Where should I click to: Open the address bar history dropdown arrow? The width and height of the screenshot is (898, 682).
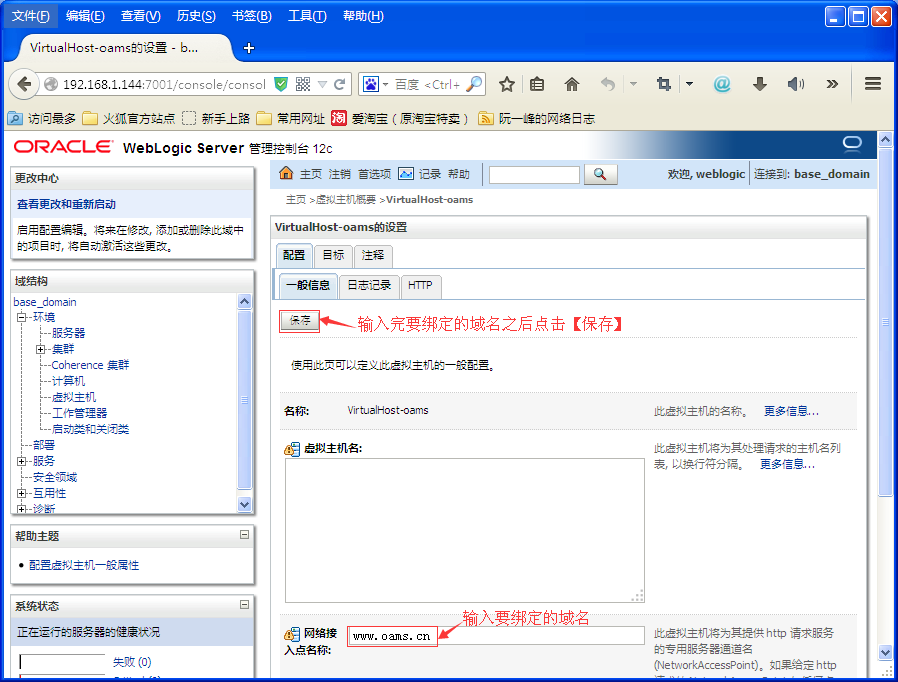point(322,85)
